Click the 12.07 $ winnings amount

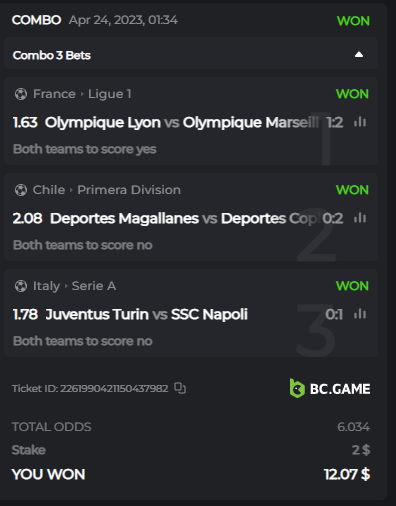click(x=347, y=474)
